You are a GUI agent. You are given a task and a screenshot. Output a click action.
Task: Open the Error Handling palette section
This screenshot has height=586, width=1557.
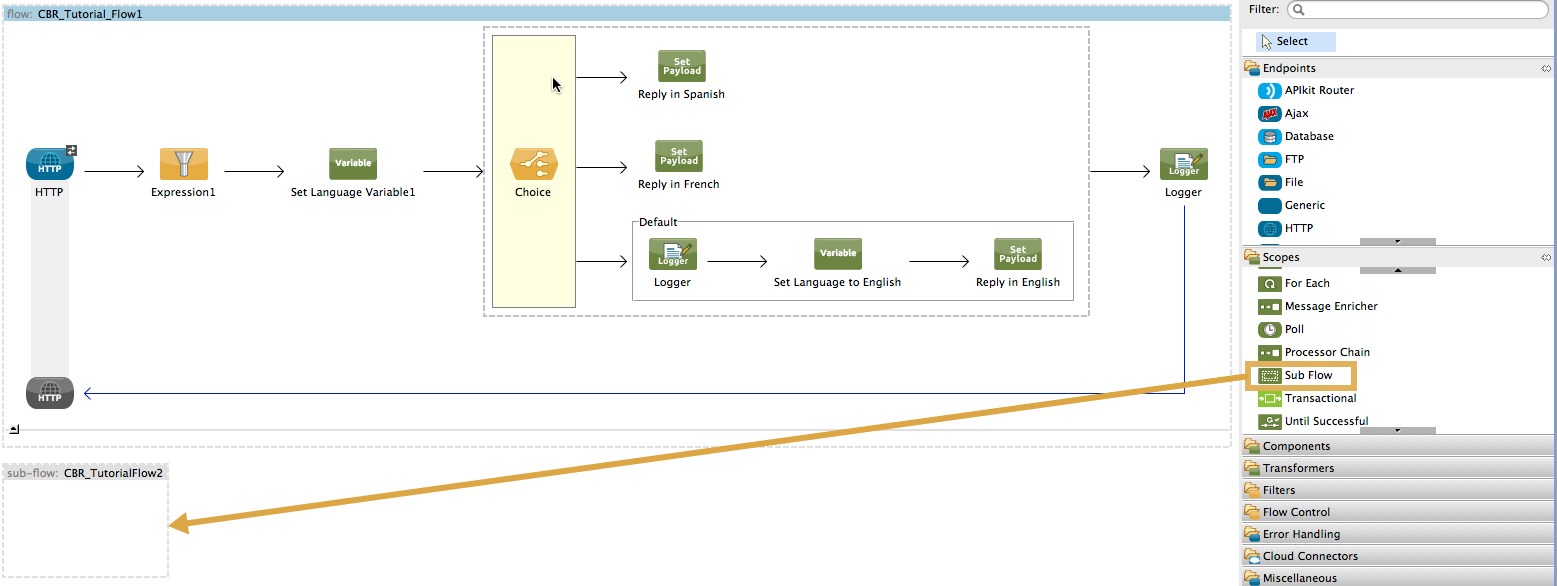click(x=1301, y=534)
